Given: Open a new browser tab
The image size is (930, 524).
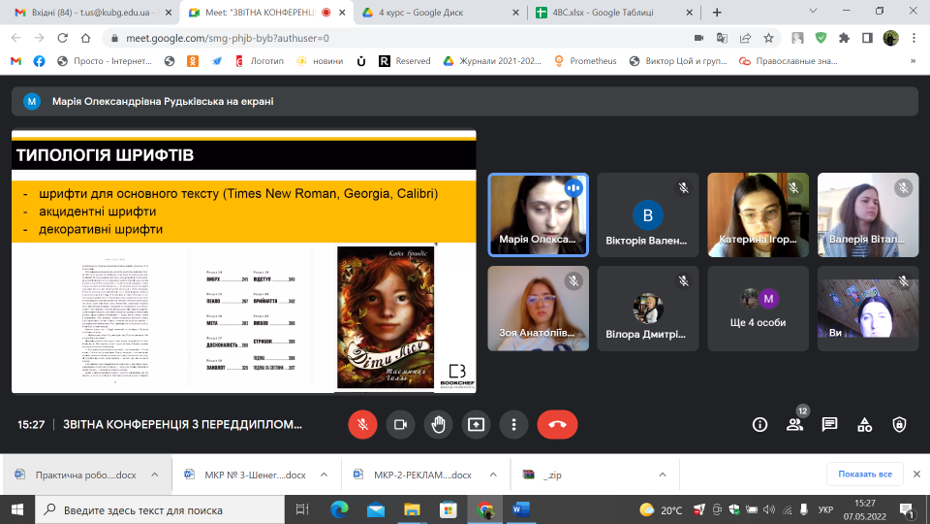Looking at the screenshot, I should click(x=716, y=12).
